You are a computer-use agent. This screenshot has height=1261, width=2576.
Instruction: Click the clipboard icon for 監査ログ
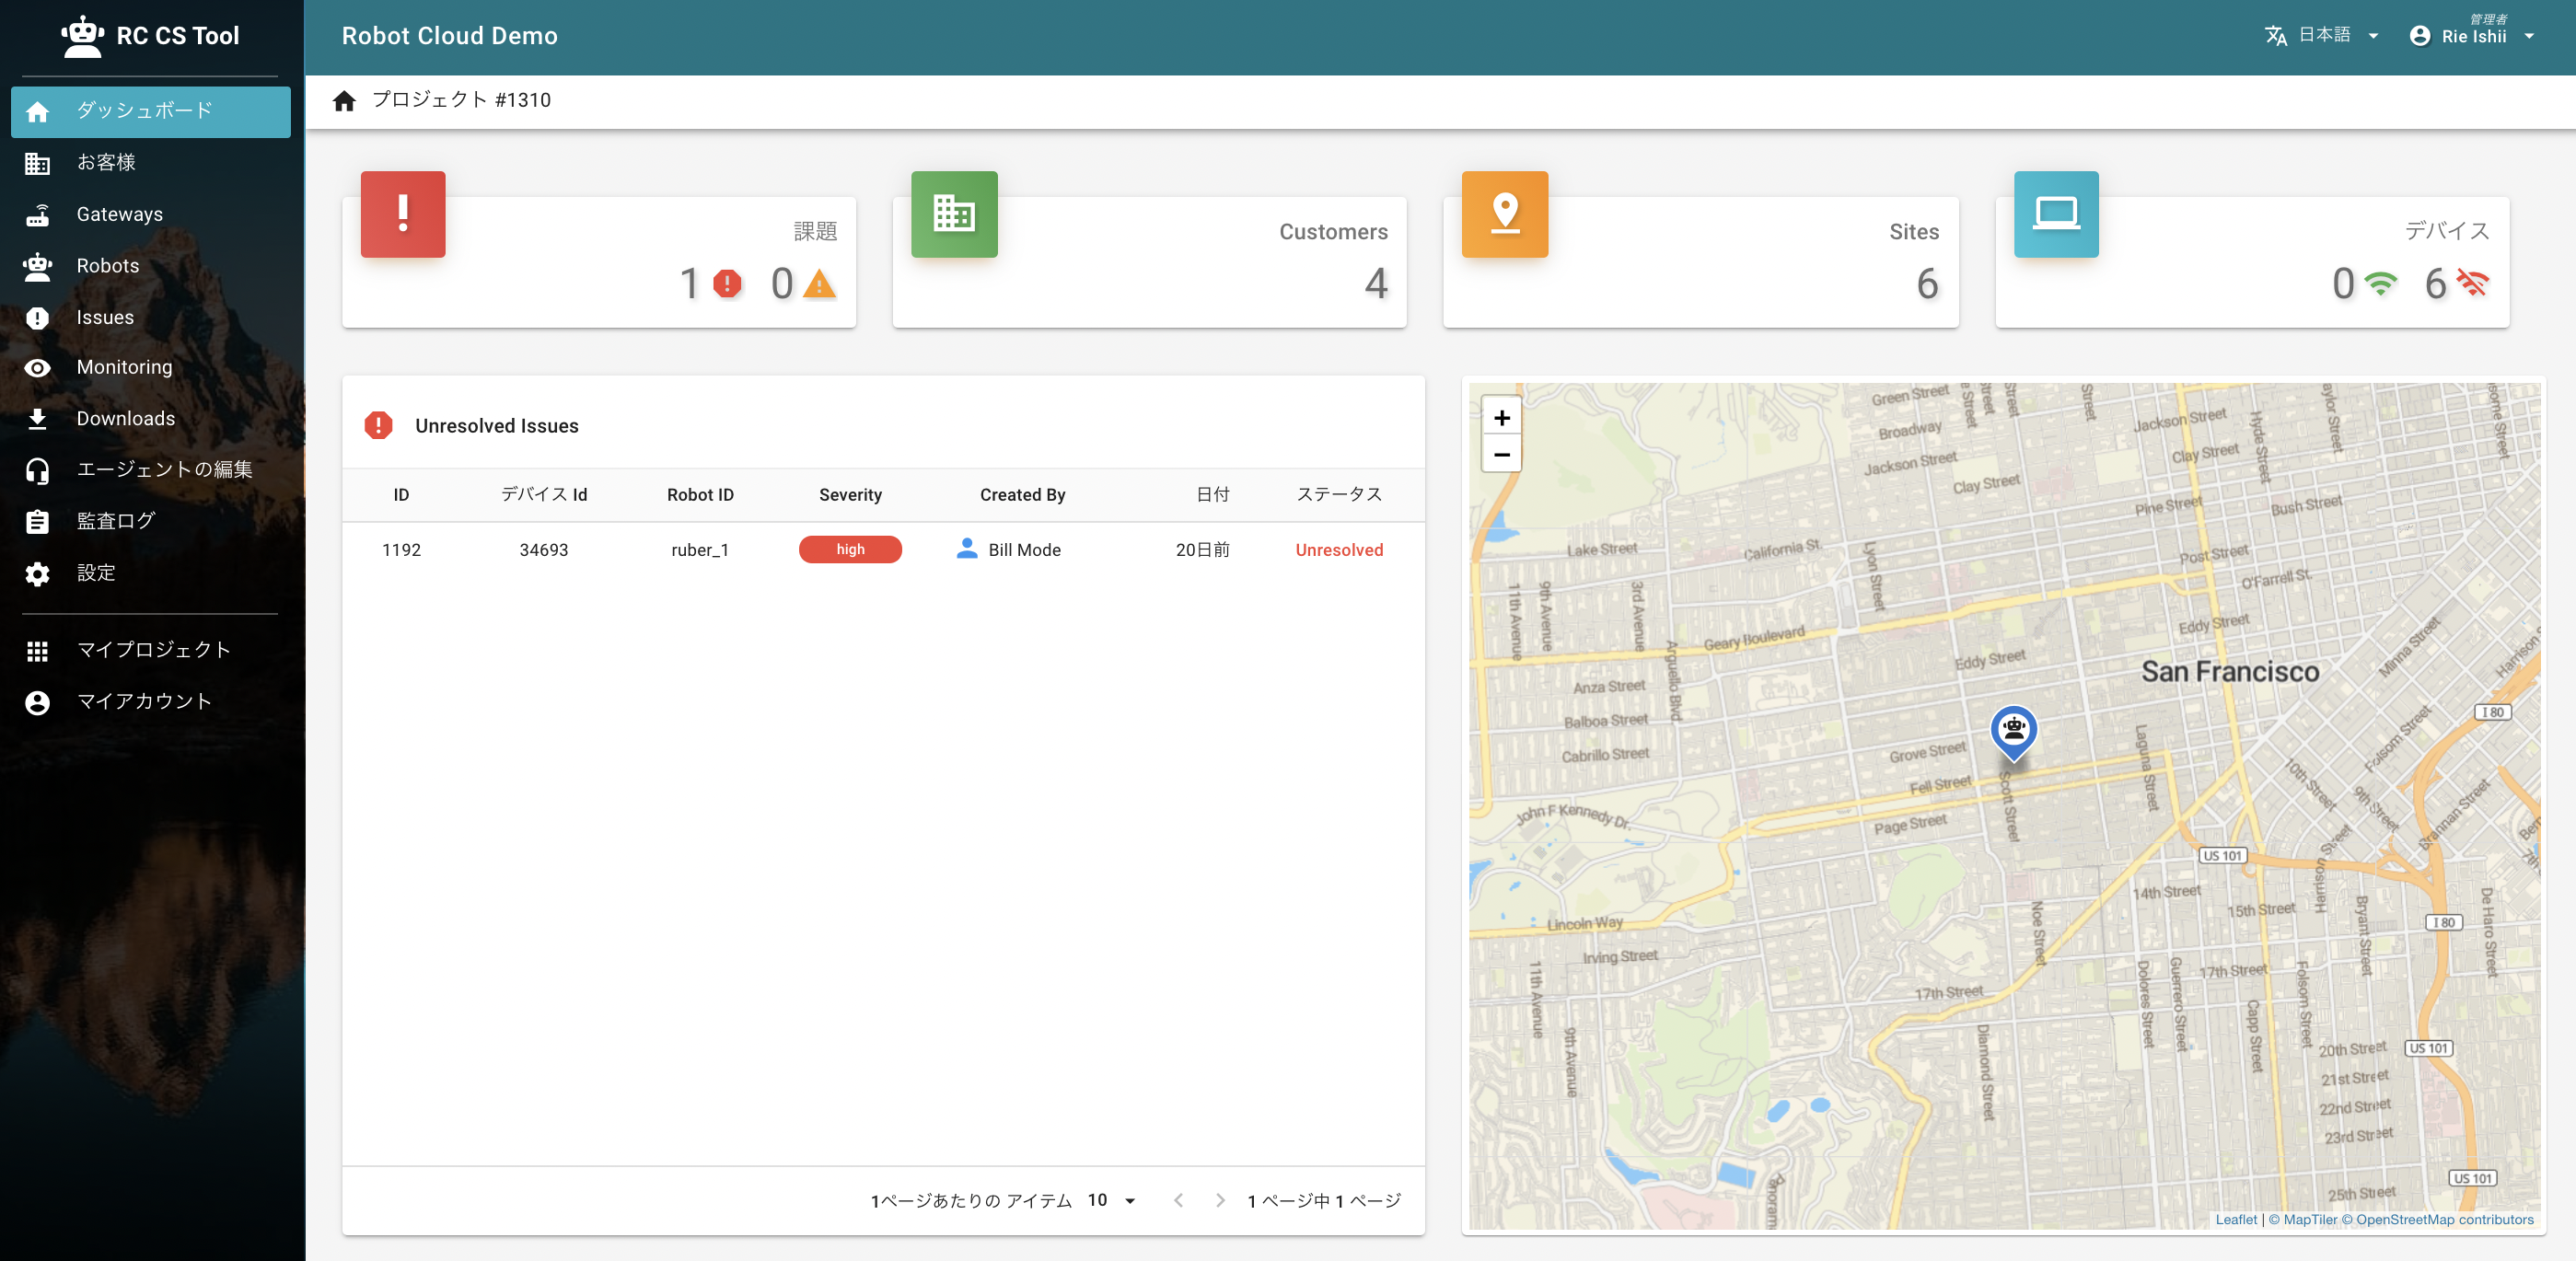(37, 521)
